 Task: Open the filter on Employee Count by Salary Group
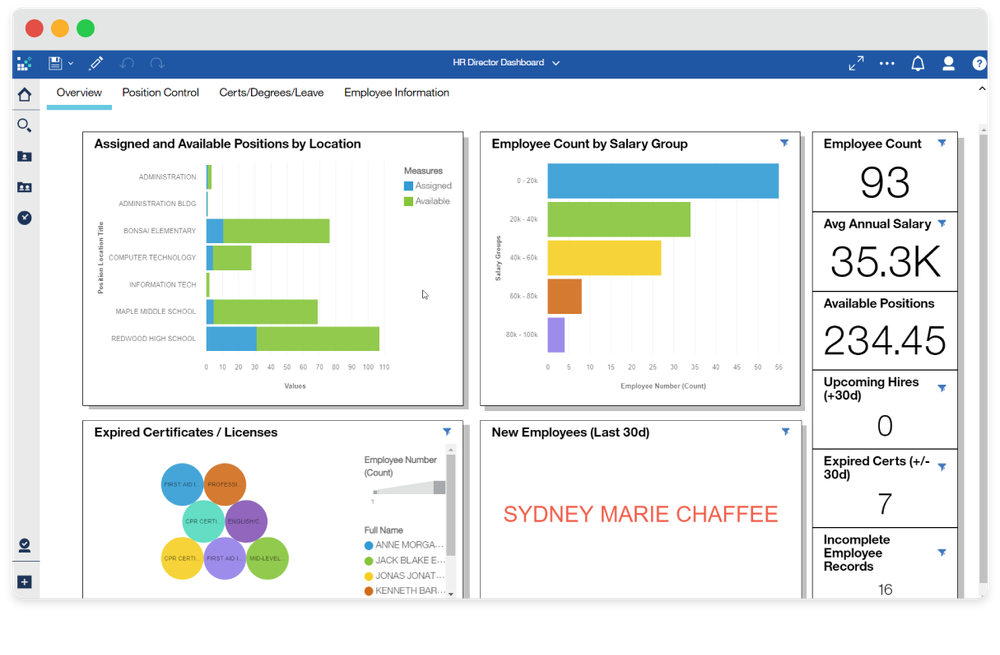784,143
